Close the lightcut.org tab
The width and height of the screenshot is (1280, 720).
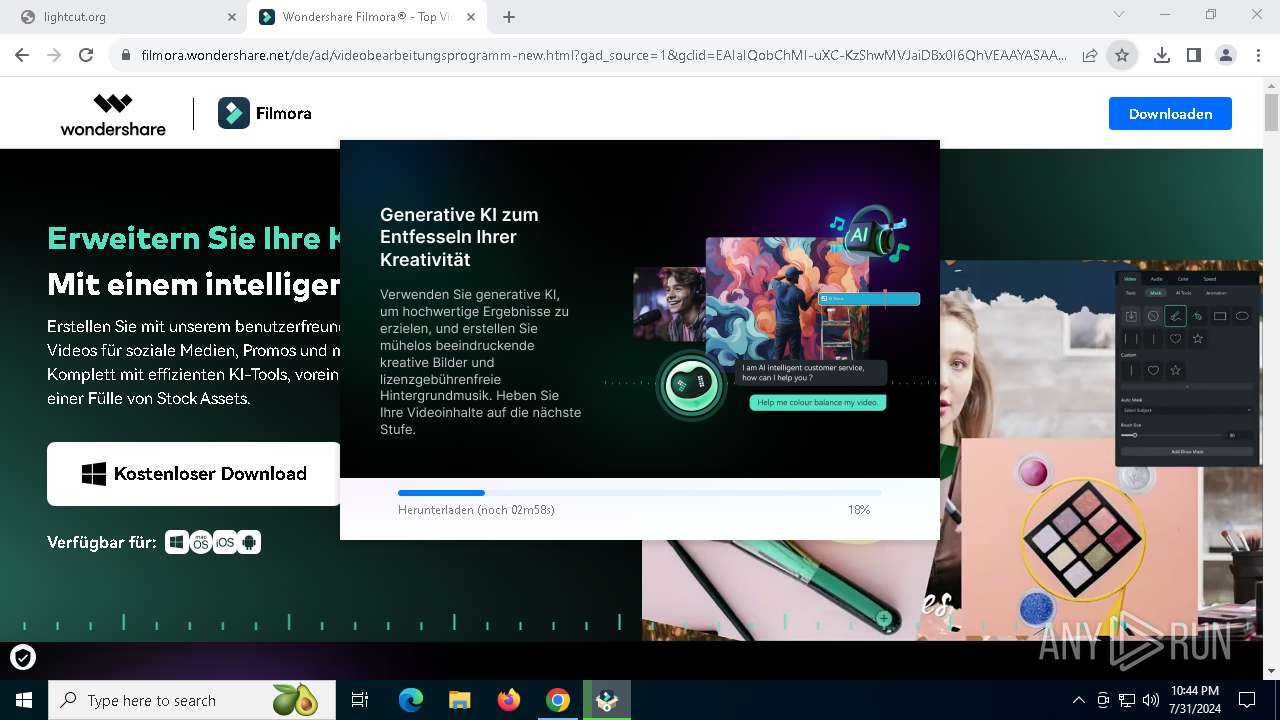coord(231,17)
